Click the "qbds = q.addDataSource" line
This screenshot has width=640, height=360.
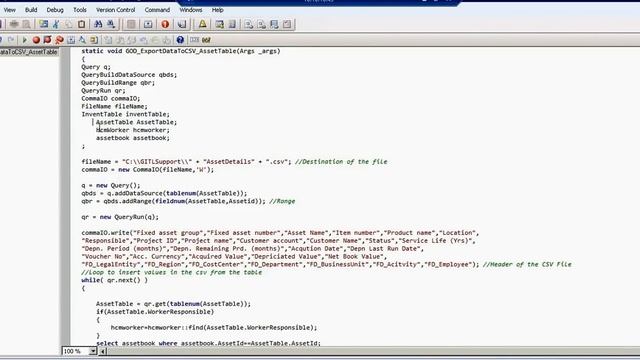pyautogui.click(x=164, y=193)
